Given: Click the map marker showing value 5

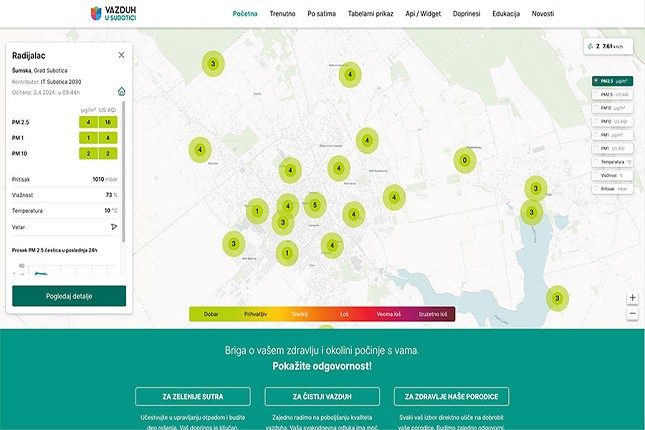Looking at the screenshot, I should point(314,207).
